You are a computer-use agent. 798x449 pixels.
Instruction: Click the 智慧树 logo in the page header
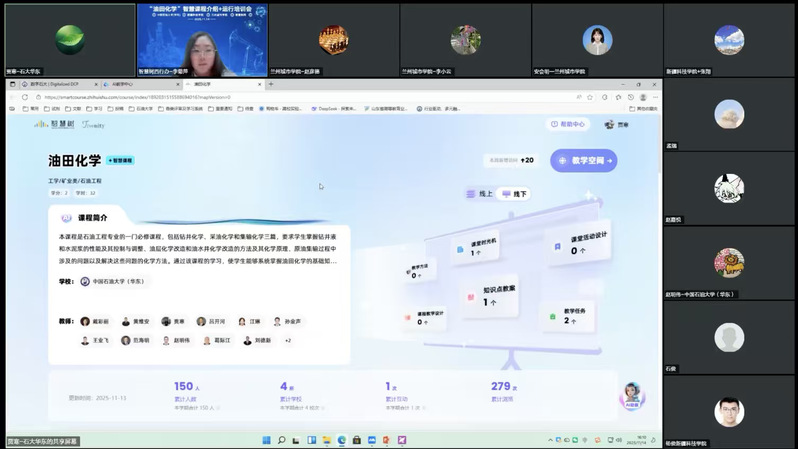[48, 124]
